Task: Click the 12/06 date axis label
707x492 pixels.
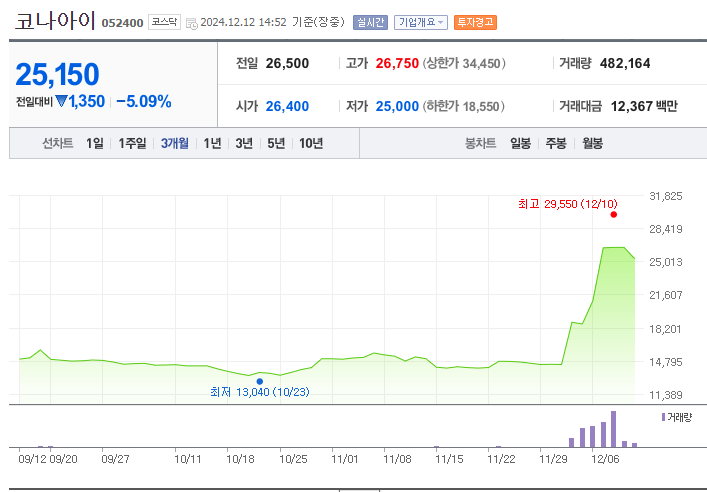Action: point(606,459)
